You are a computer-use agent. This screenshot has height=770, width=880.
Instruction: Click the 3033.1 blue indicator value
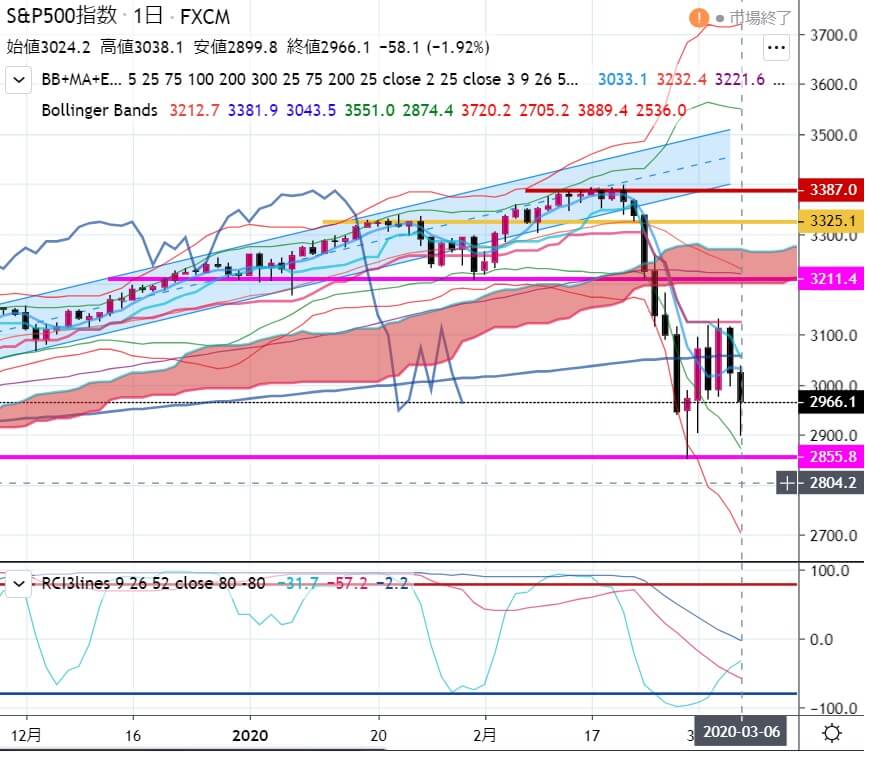[x=622, y=79]
